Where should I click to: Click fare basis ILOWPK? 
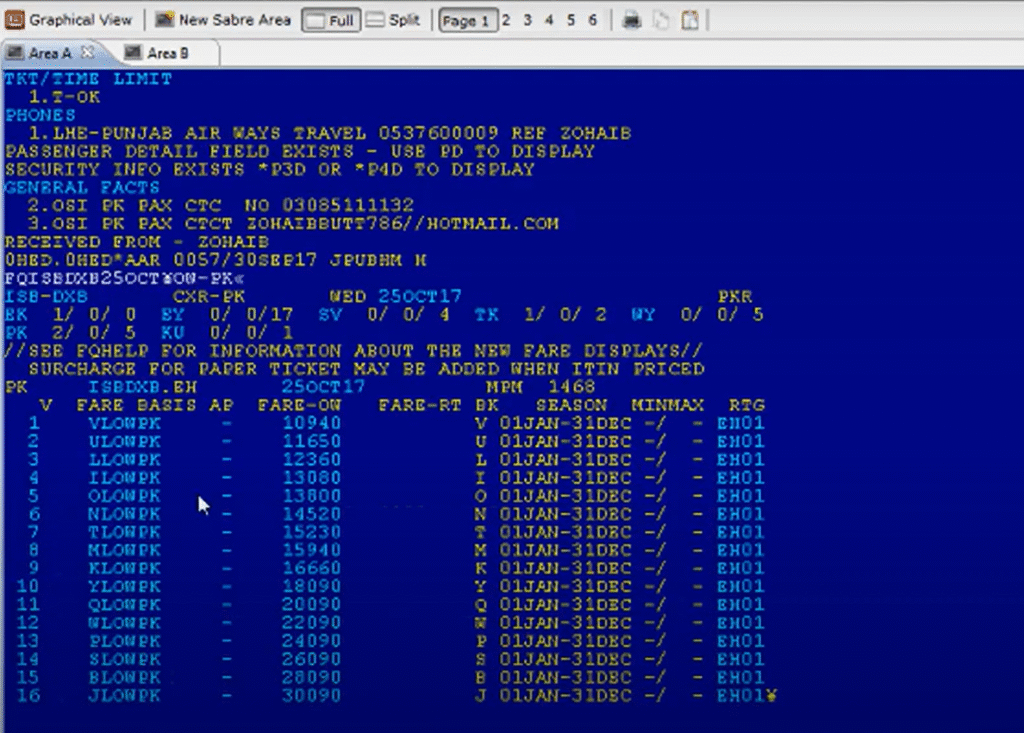(124, 478)
